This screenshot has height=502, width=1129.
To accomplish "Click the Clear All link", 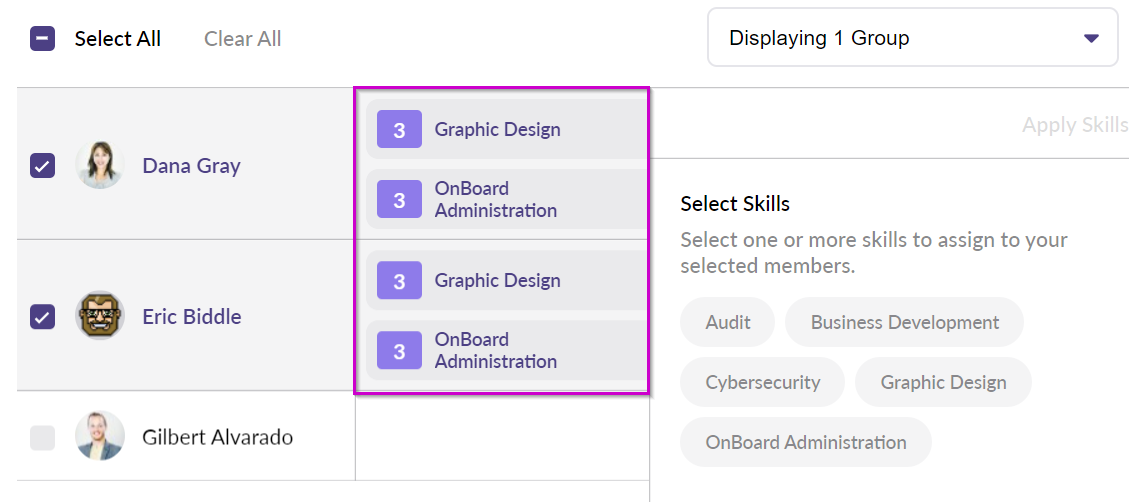I will coord(242,39).
